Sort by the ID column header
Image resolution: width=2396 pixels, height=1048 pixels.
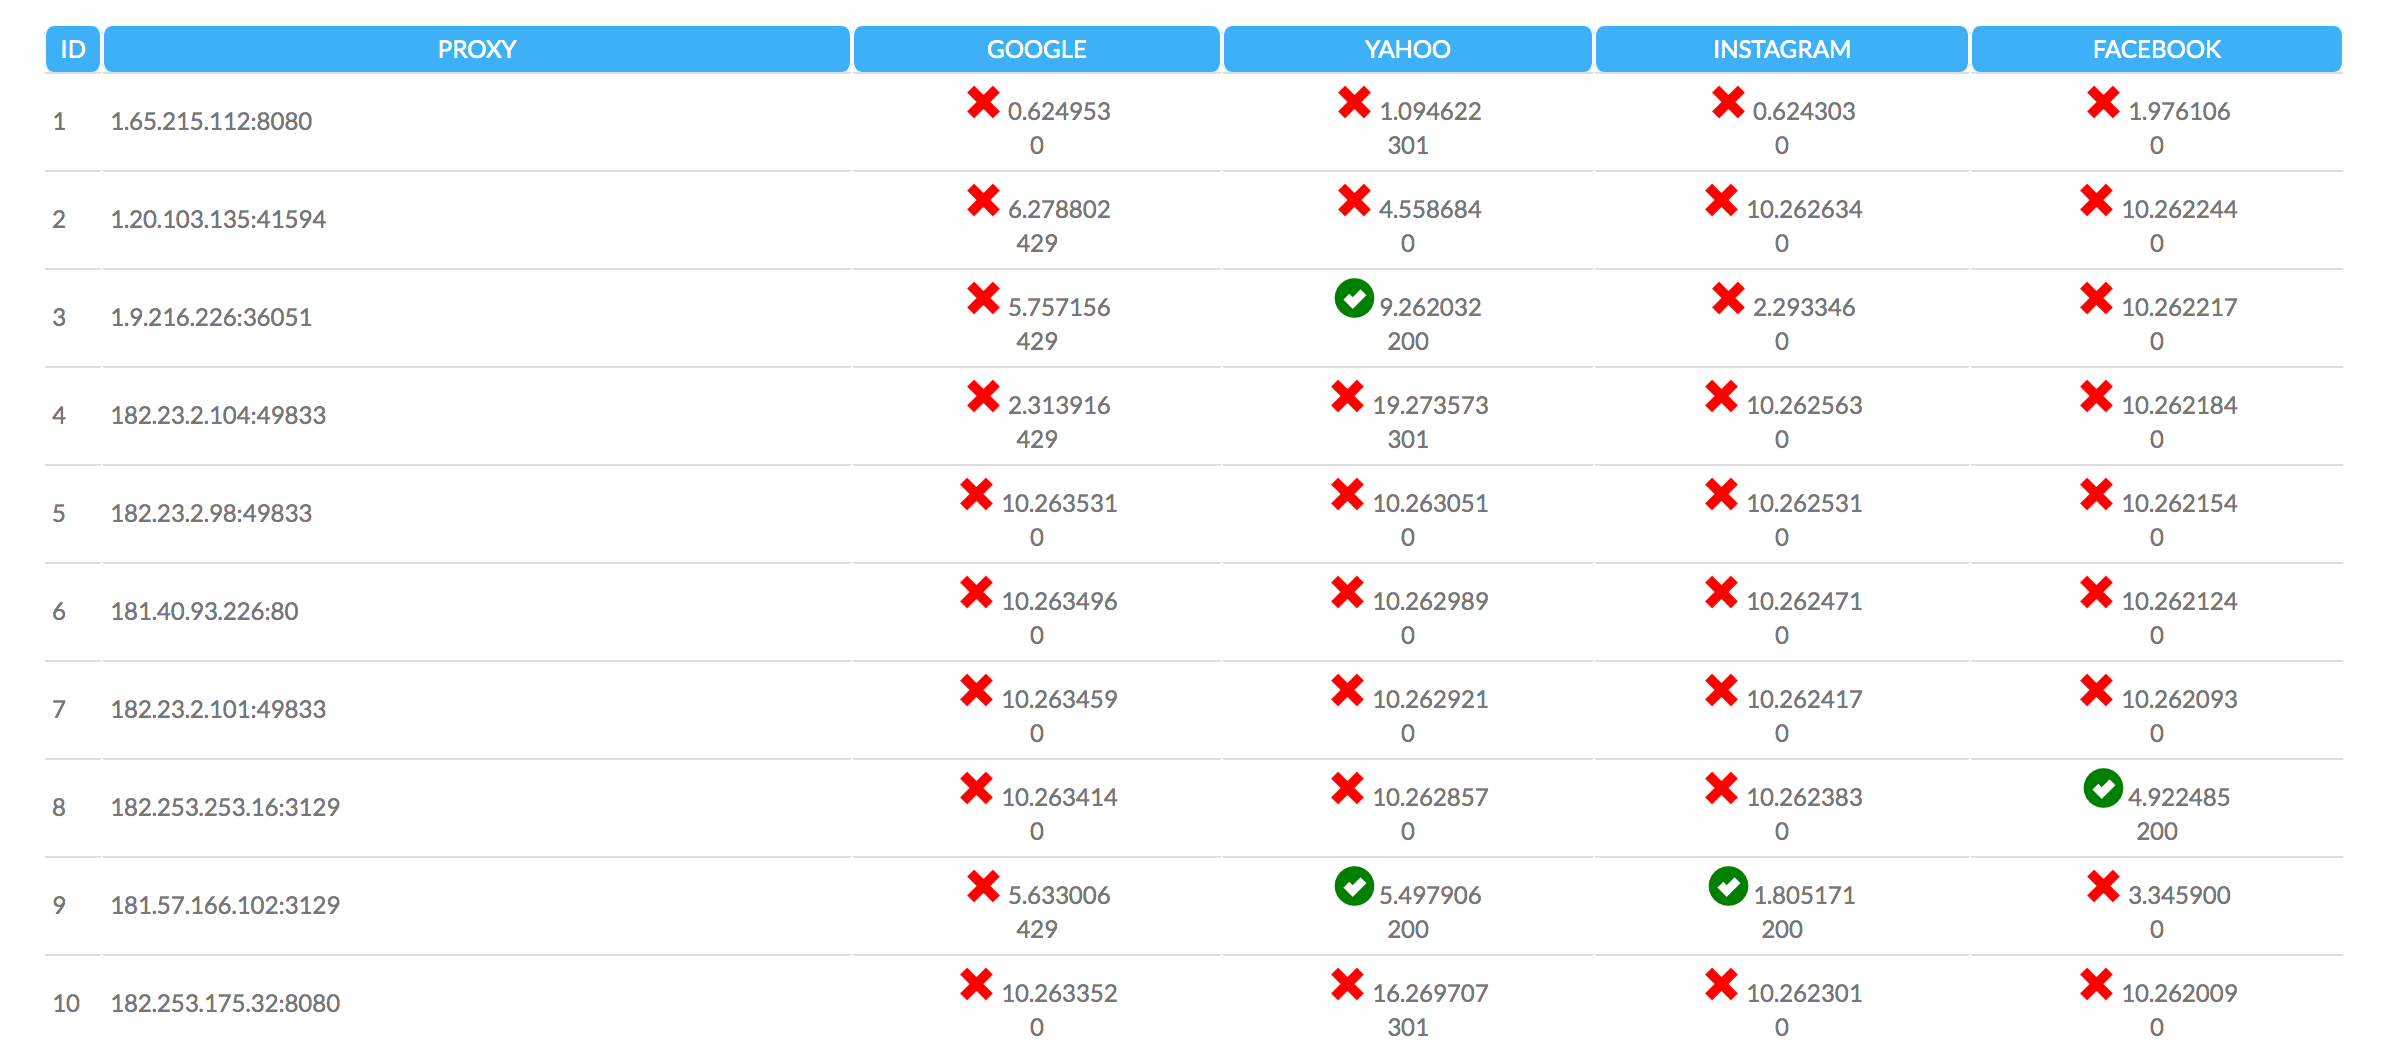72,49
